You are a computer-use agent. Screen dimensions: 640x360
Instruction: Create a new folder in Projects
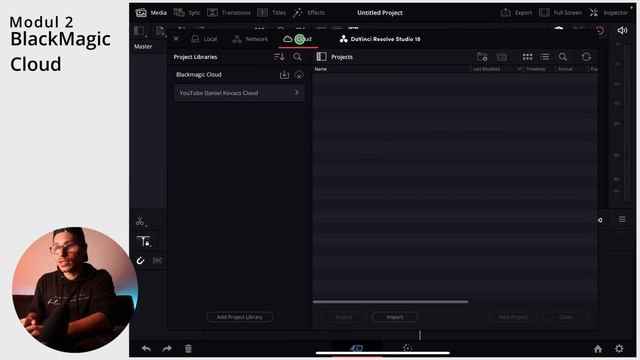(x=482, y=57)
